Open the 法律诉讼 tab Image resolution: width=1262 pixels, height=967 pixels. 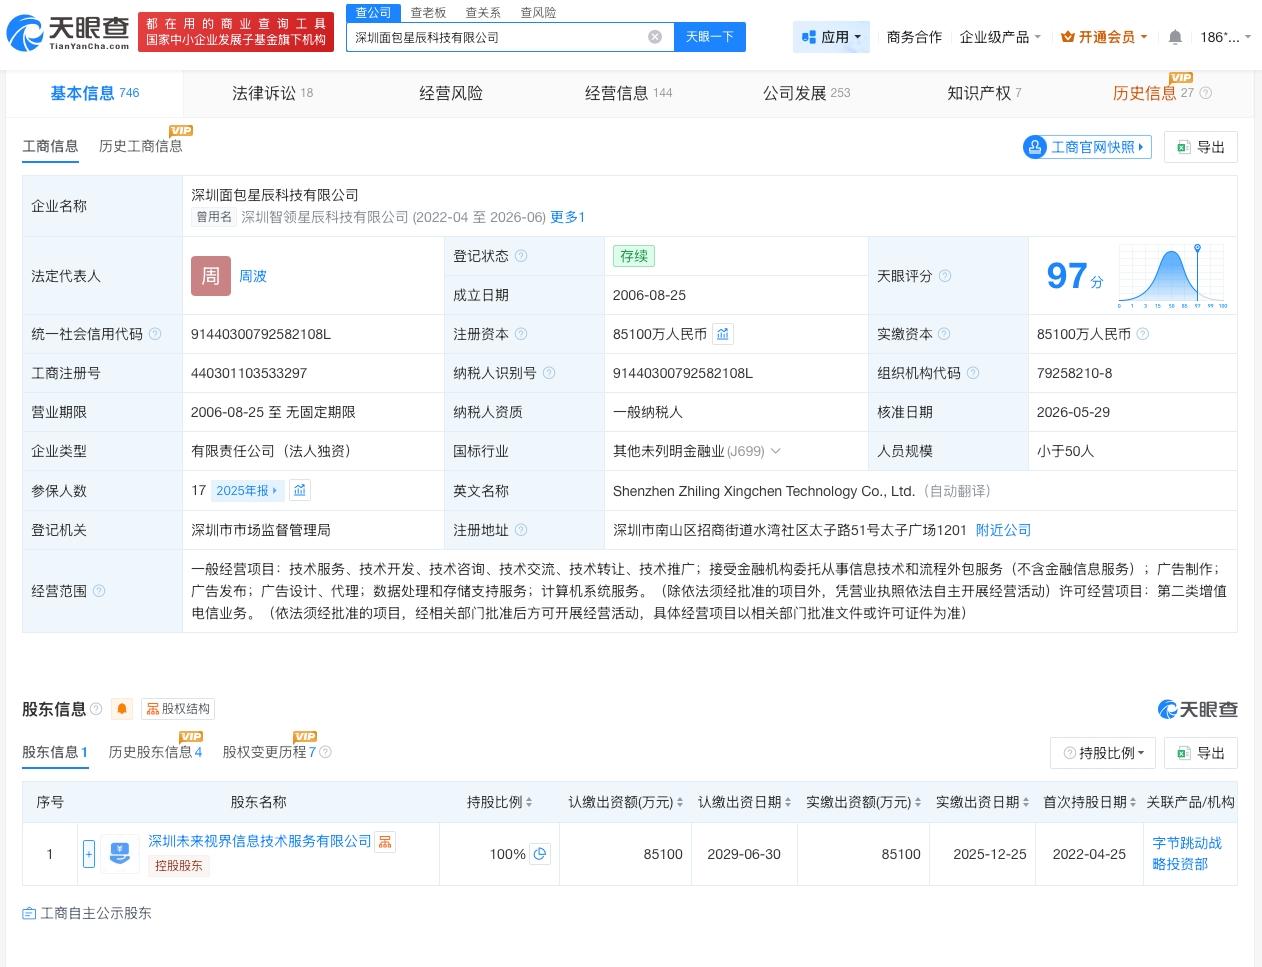point(272,93)
